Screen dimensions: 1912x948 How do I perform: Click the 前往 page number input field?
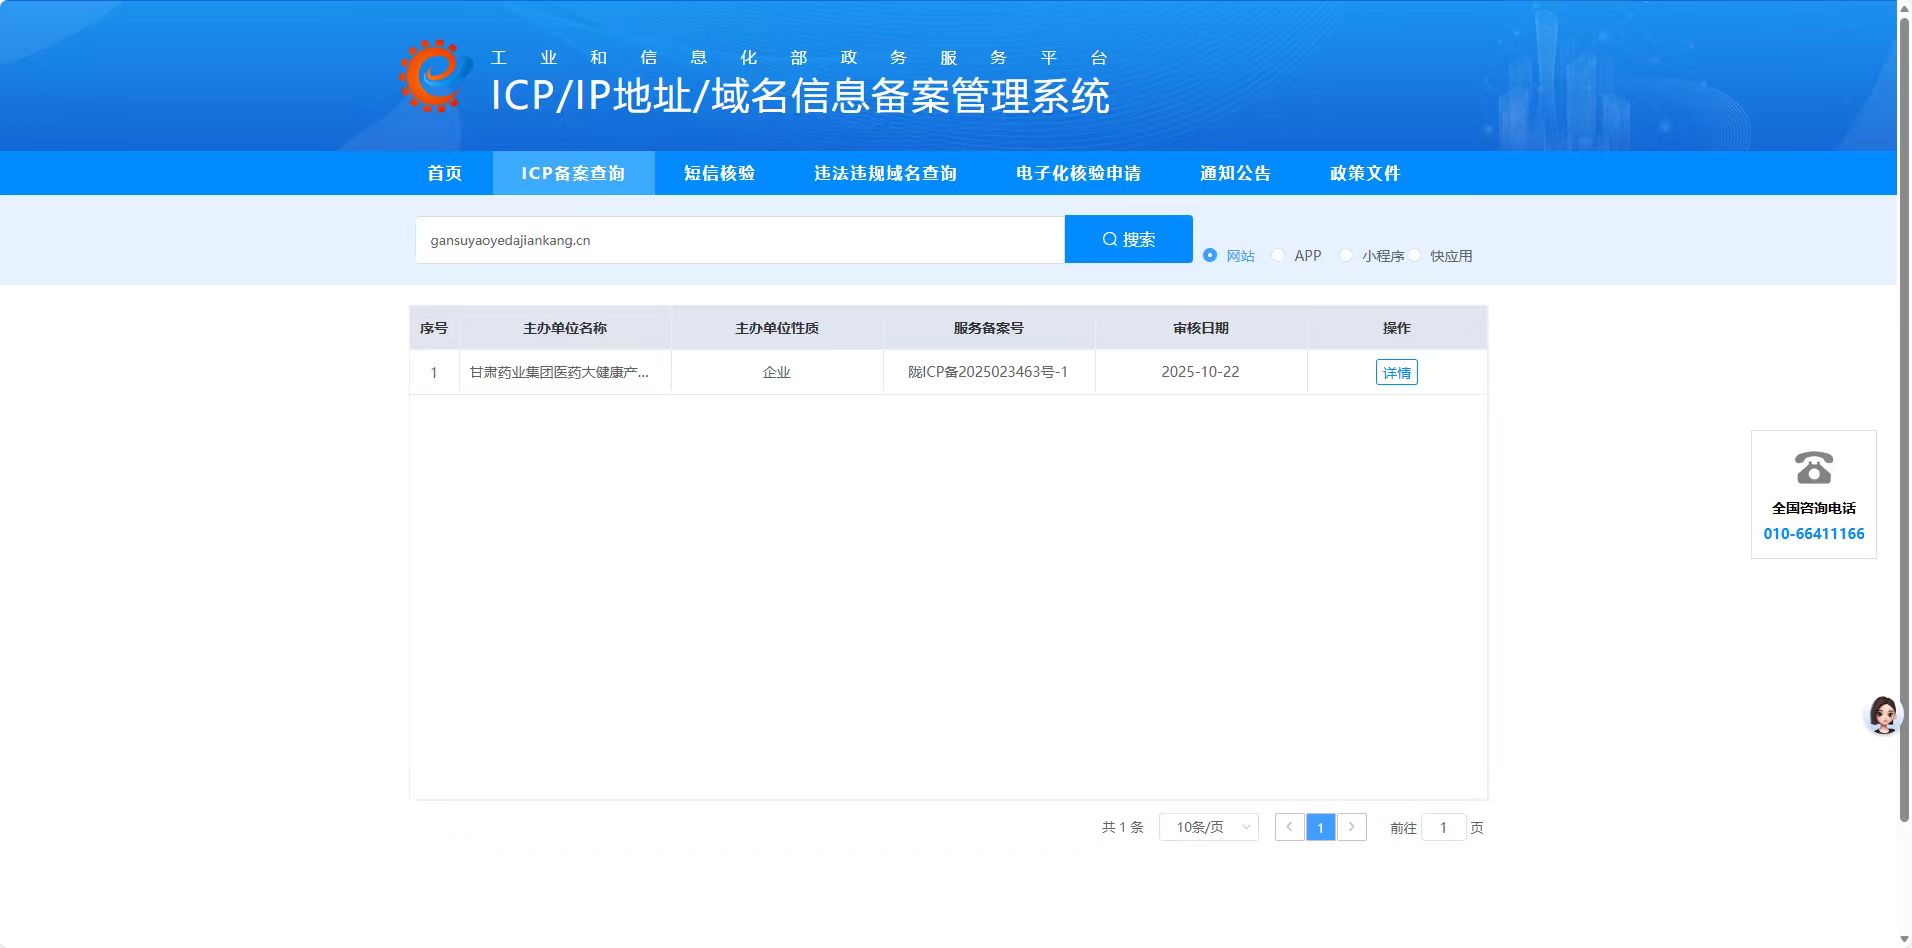pyautogui.click(x=1443, y=827)
